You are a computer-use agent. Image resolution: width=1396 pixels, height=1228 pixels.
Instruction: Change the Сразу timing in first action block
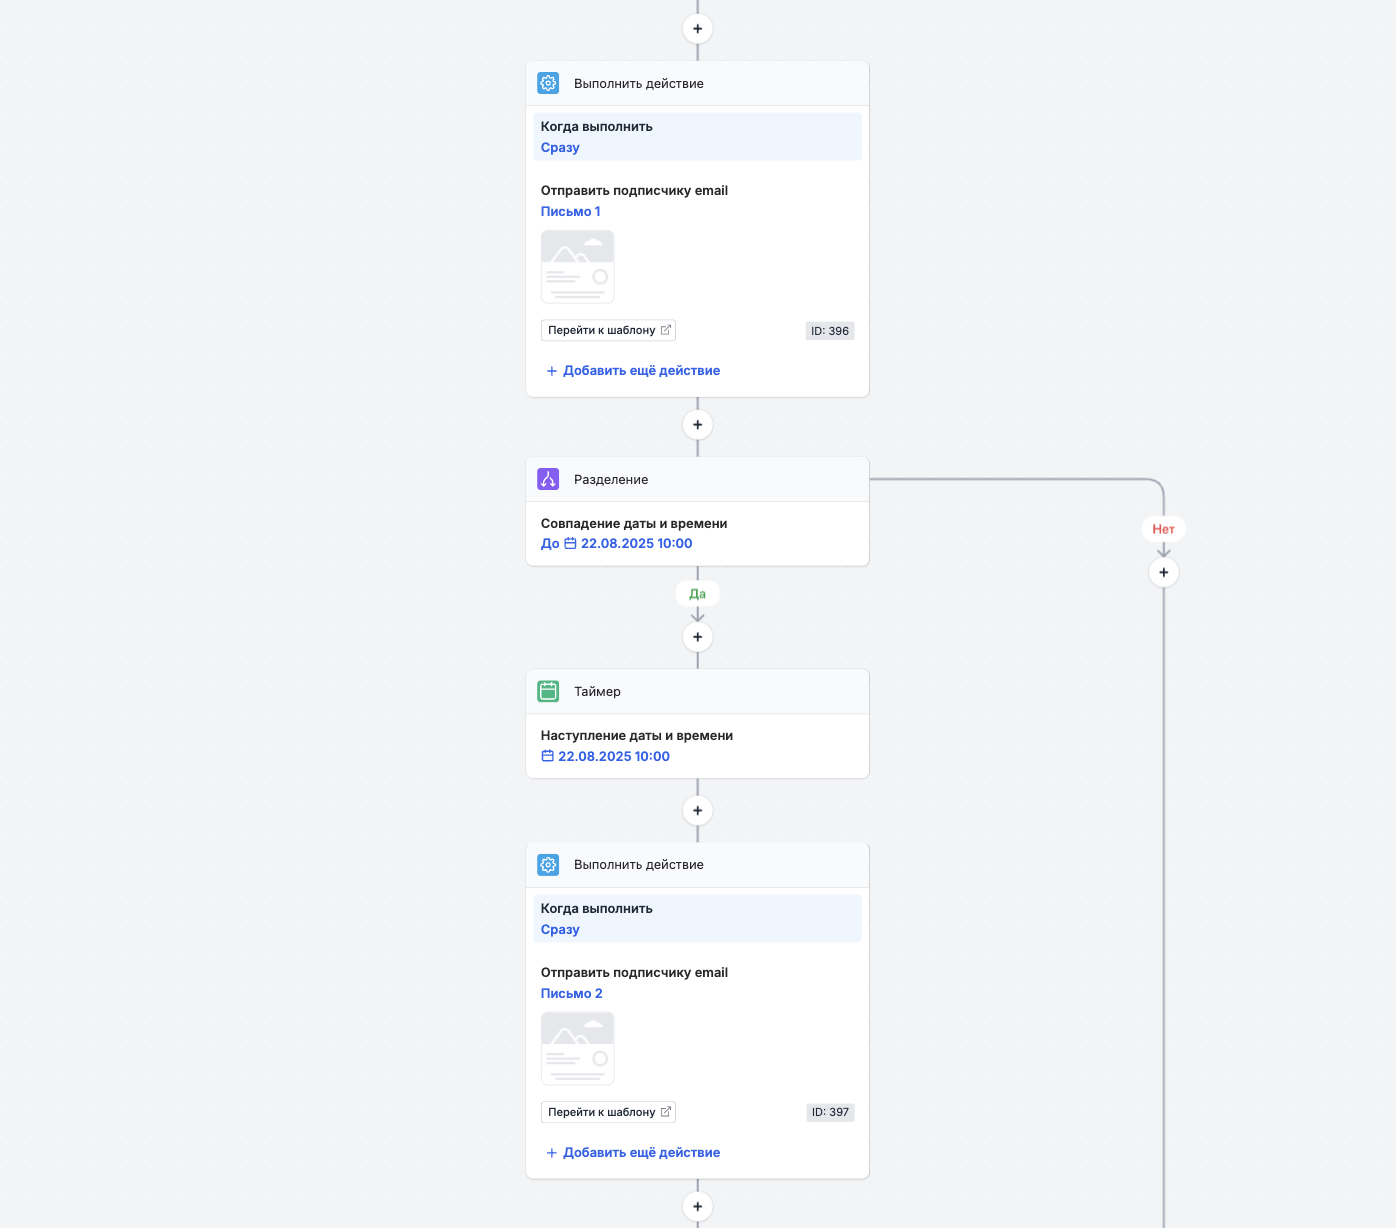(560, 147)
